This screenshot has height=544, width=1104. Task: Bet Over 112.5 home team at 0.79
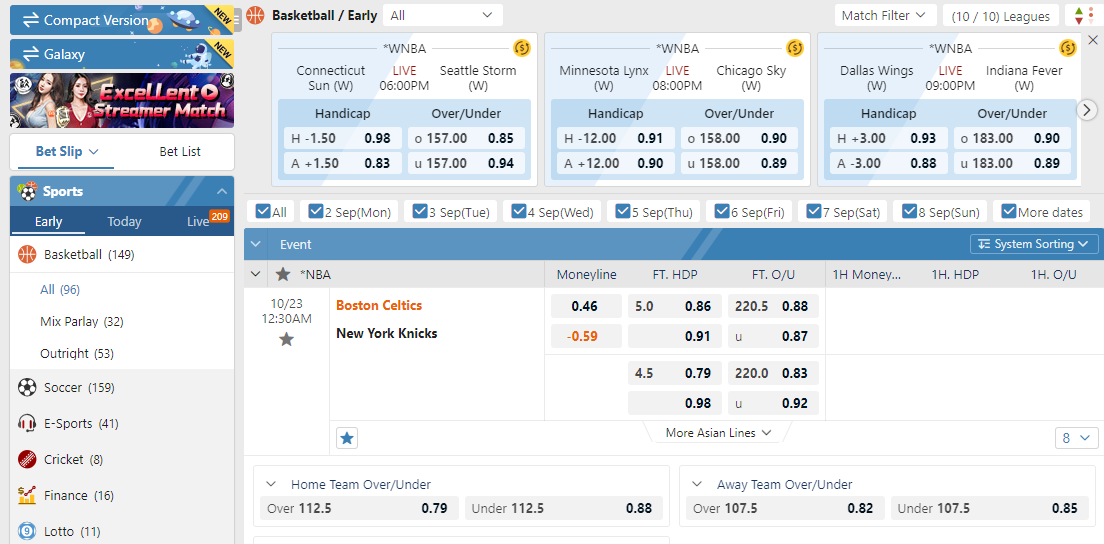coord(359,508)
